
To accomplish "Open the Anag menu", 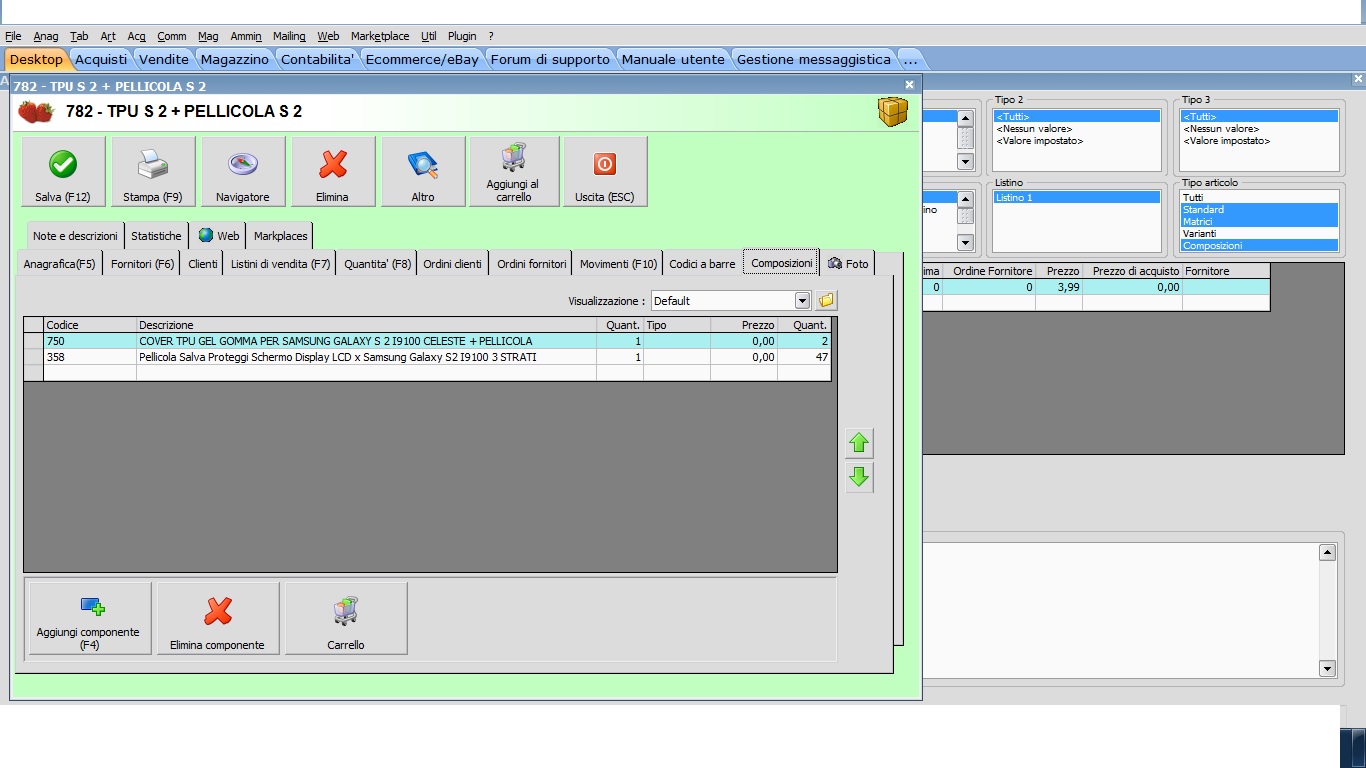I will tap(46, 36).
